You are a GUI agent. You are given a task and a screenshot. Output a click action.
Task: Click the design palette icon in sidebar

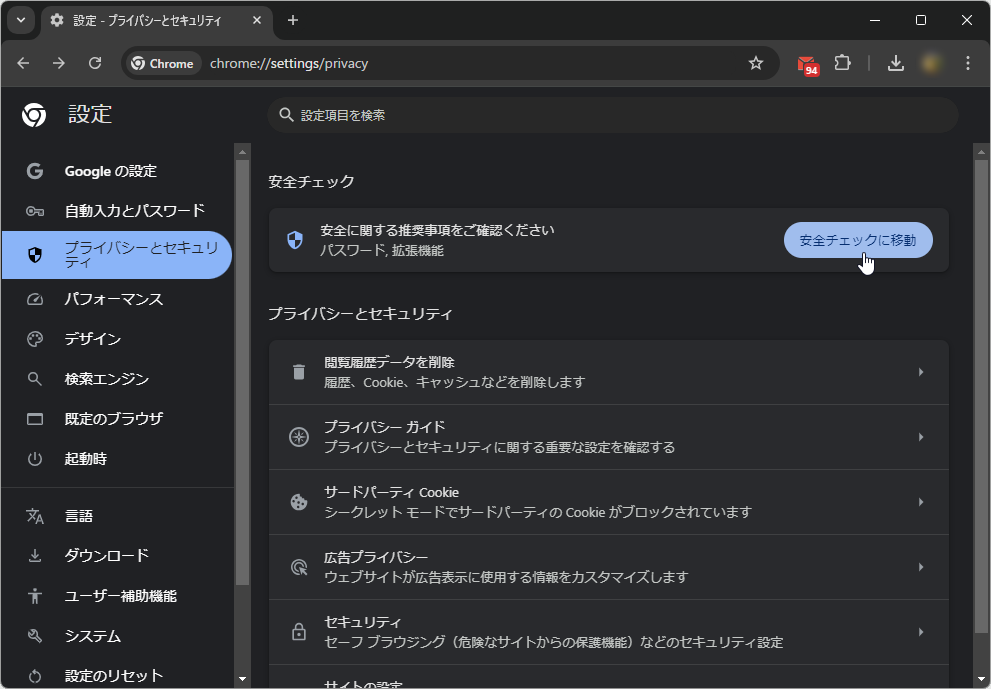point(34,338)
